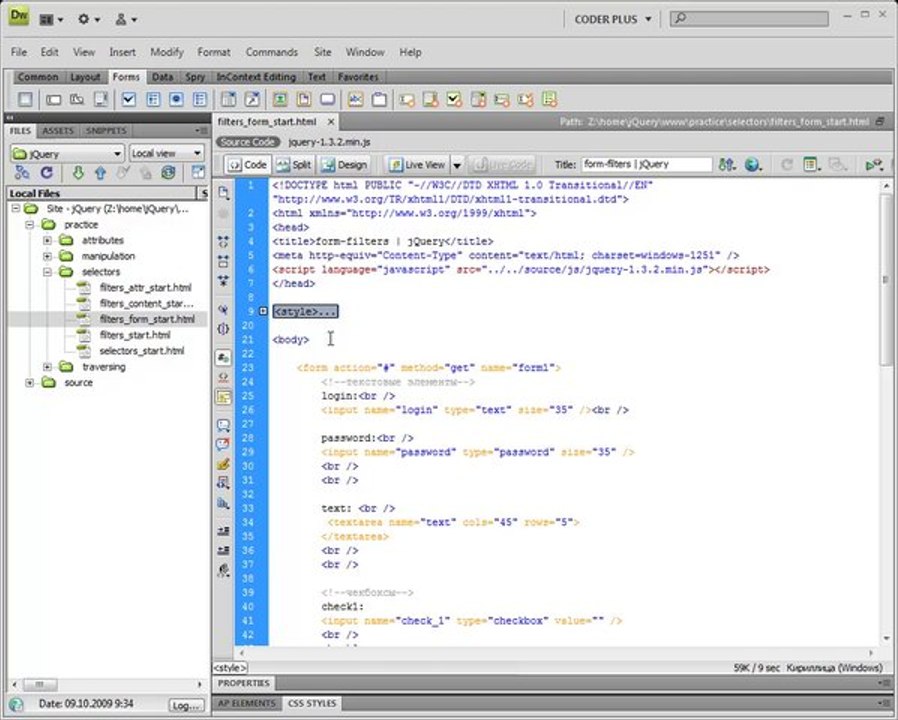
Task: Click the code editor vertical scrollbar thumb
Action: point(886,279)
